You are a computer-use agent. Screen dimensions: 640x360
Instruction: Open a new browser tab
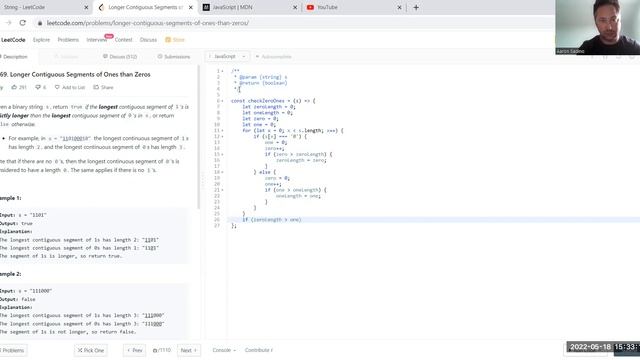[416, 7]
